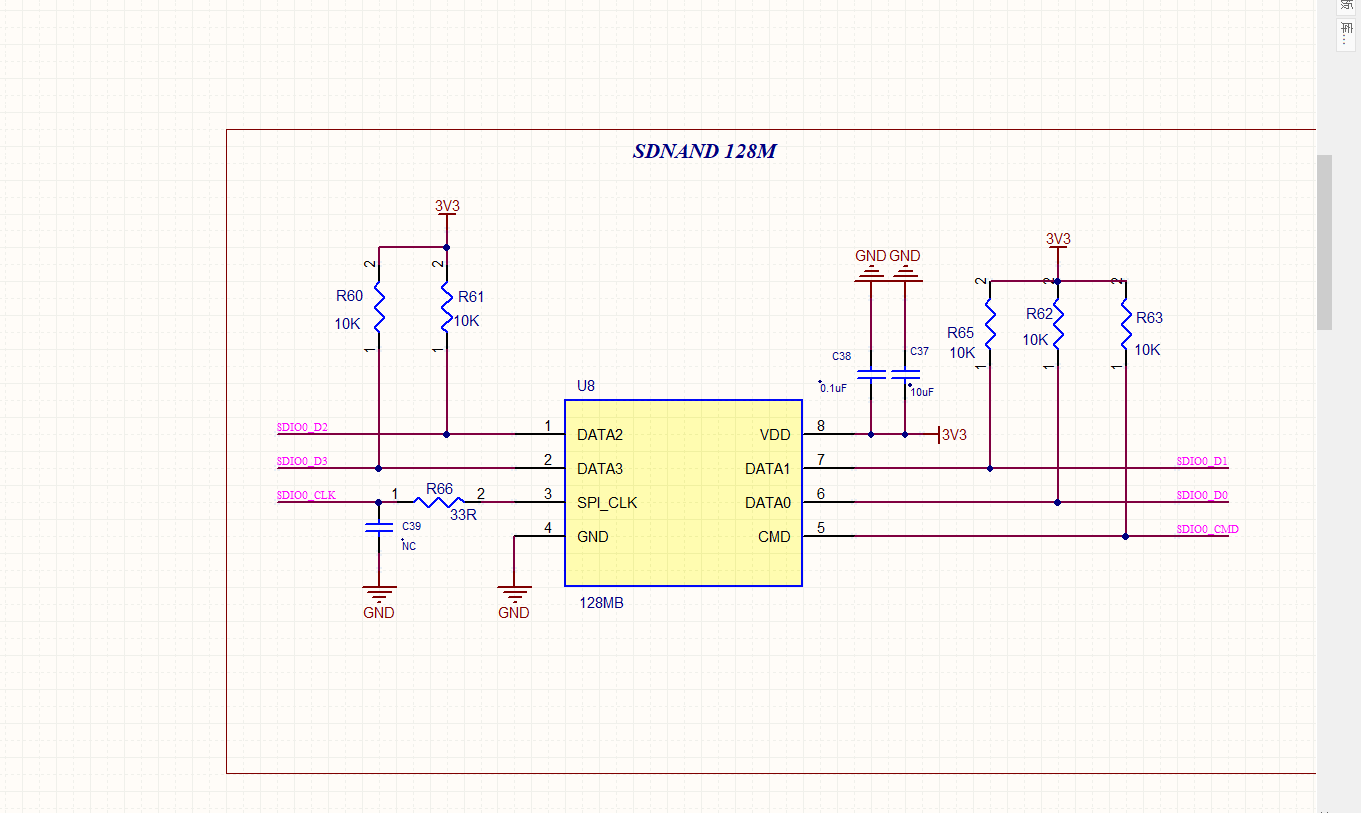Screen dimensions: 1361x813
Task: Select the SDIO0_CLK net label
Action: click(306, 495)
